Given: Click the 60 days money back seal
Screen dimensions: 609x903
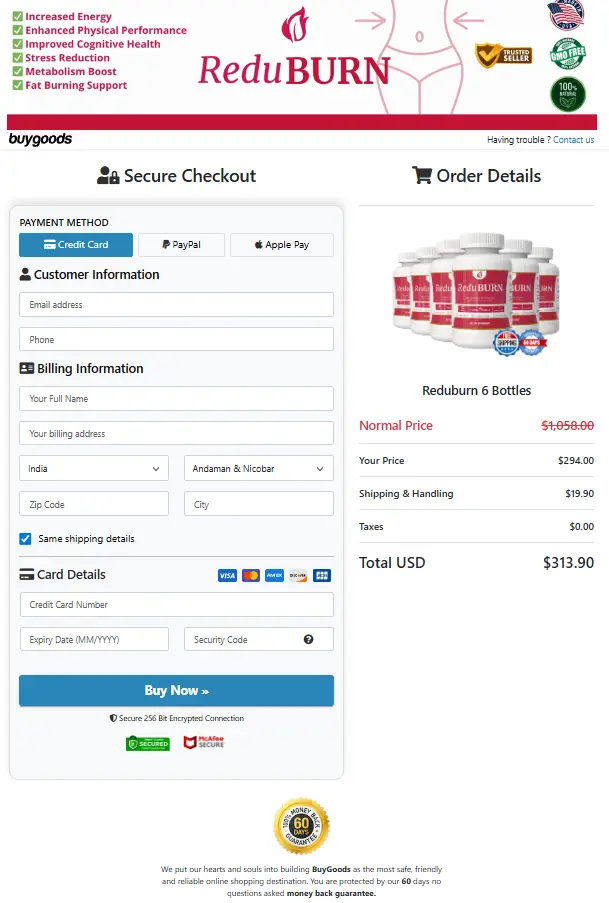Looking at the screenshot, I should (301, 826).
